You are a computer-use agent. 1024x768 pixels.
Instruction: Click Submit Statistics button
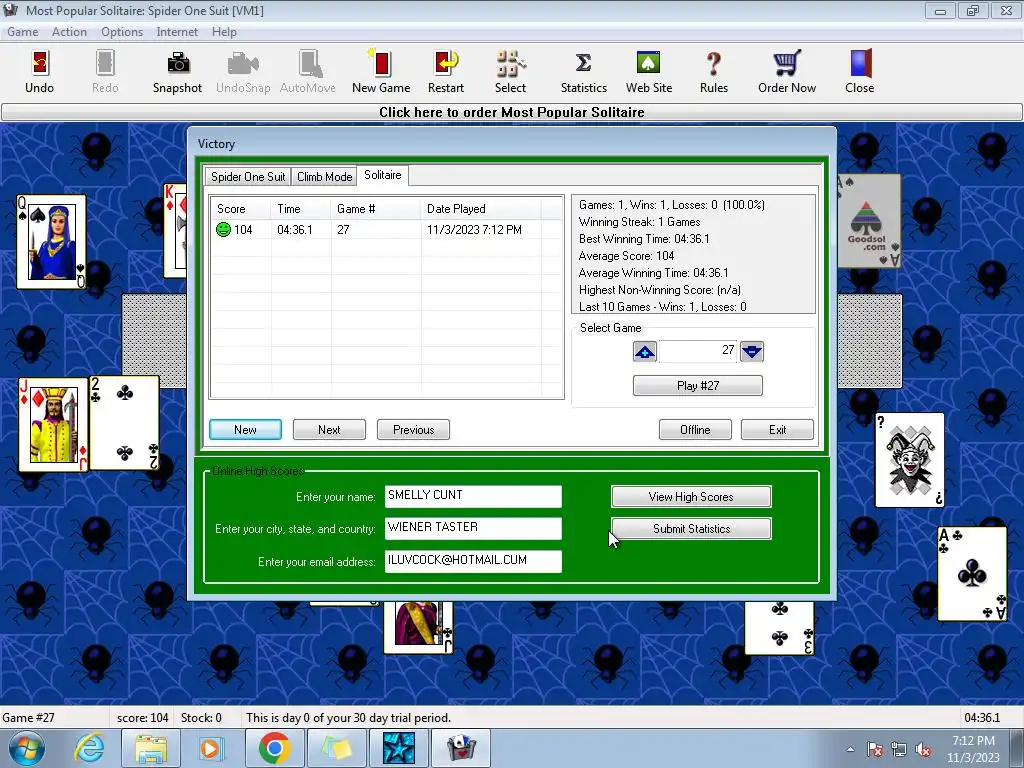coord(691,528)
